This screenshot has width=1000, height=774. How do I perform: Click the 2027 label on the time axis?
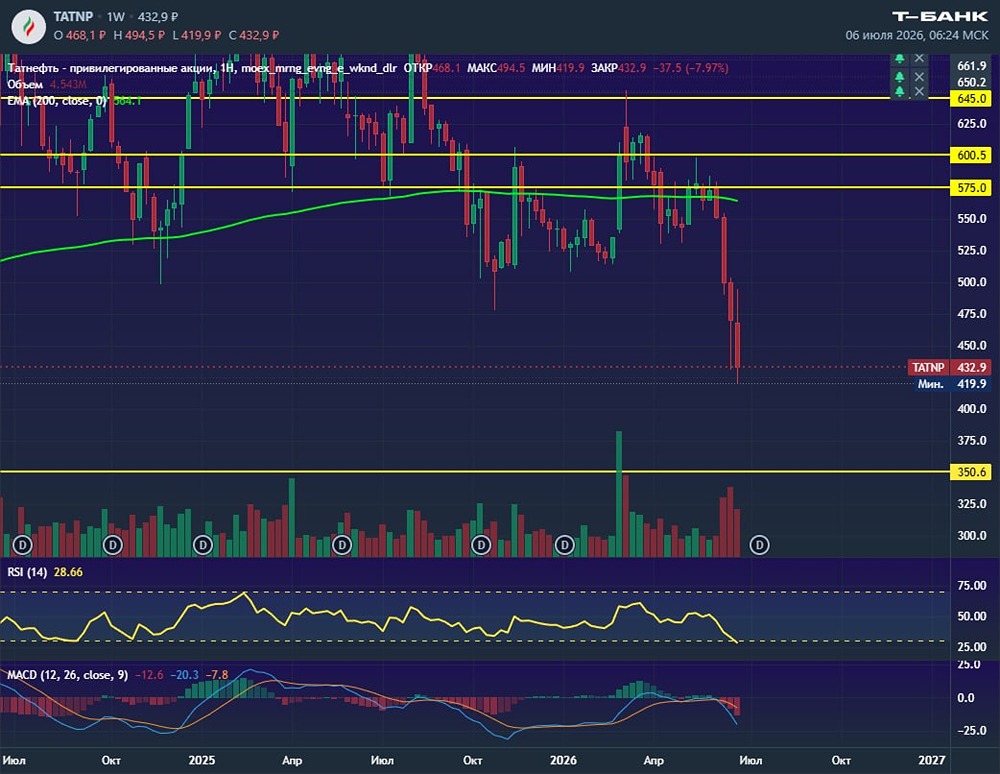931,760
